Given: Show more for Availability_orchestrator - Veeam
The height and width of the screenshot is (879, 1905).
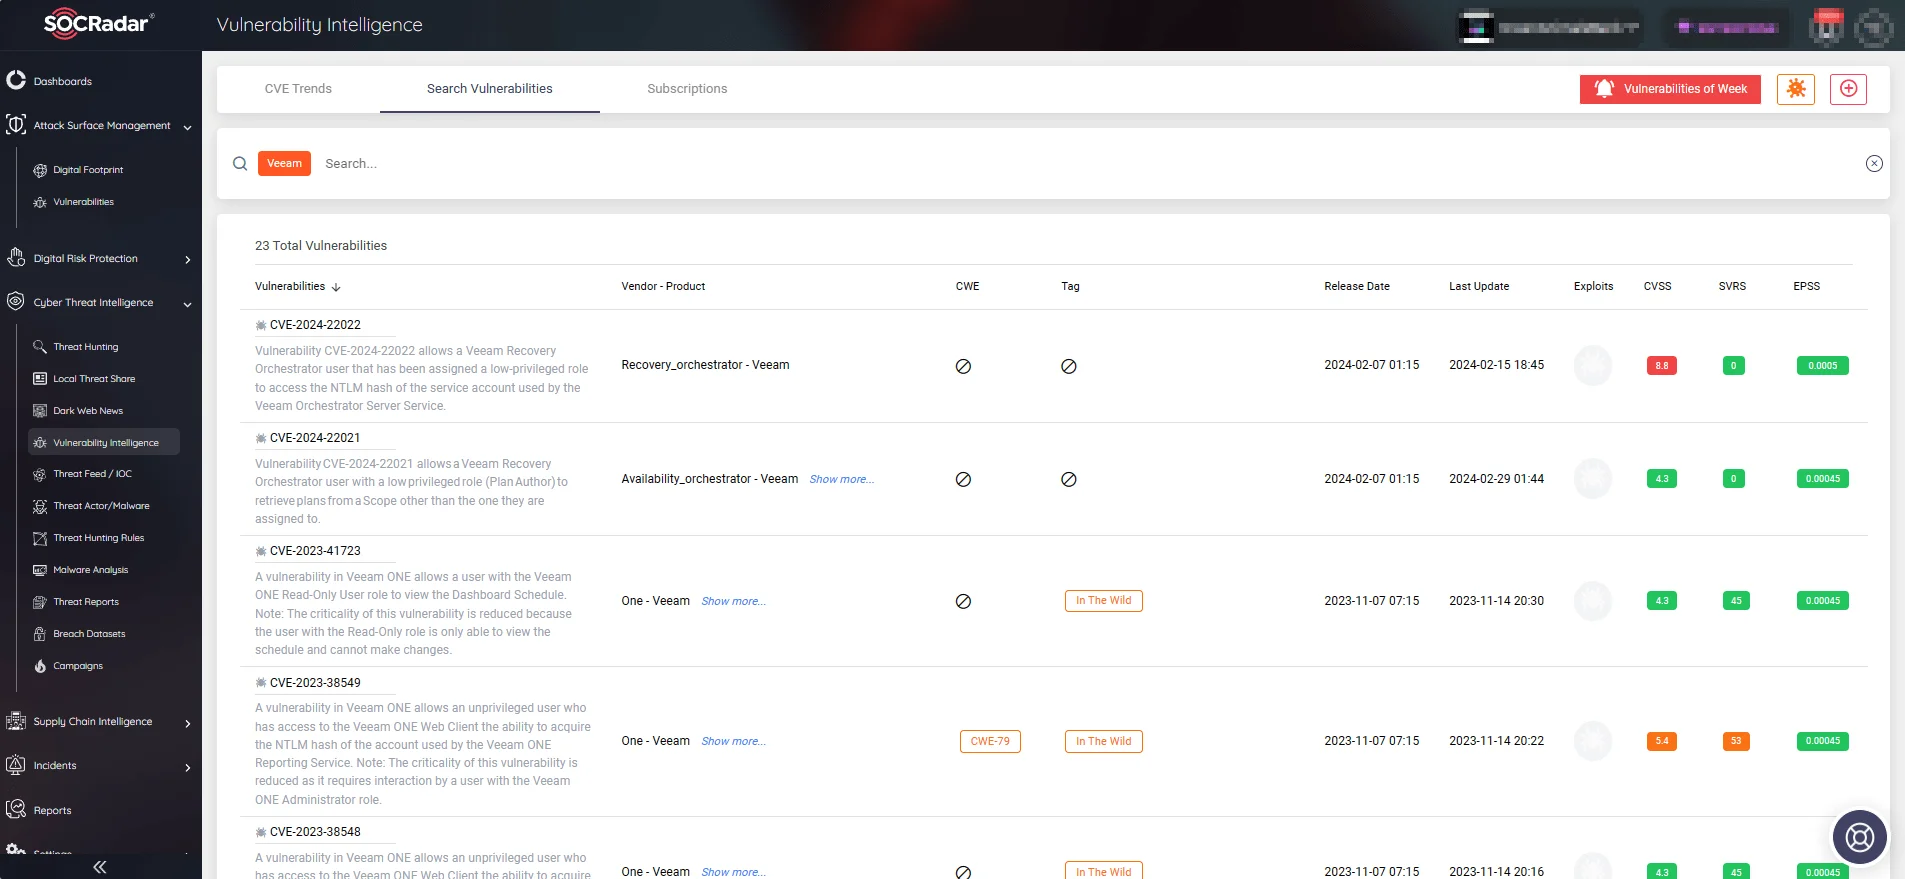Looking at the screenshot, I should coord(842,480).
